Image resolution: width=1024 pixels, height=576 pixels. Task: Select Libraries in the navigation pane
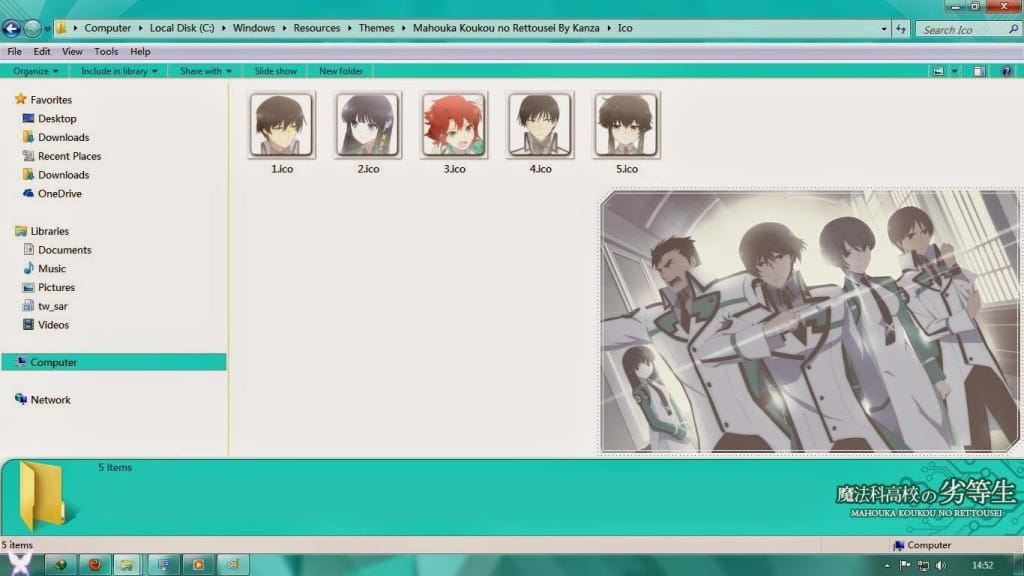click(50, 231)
